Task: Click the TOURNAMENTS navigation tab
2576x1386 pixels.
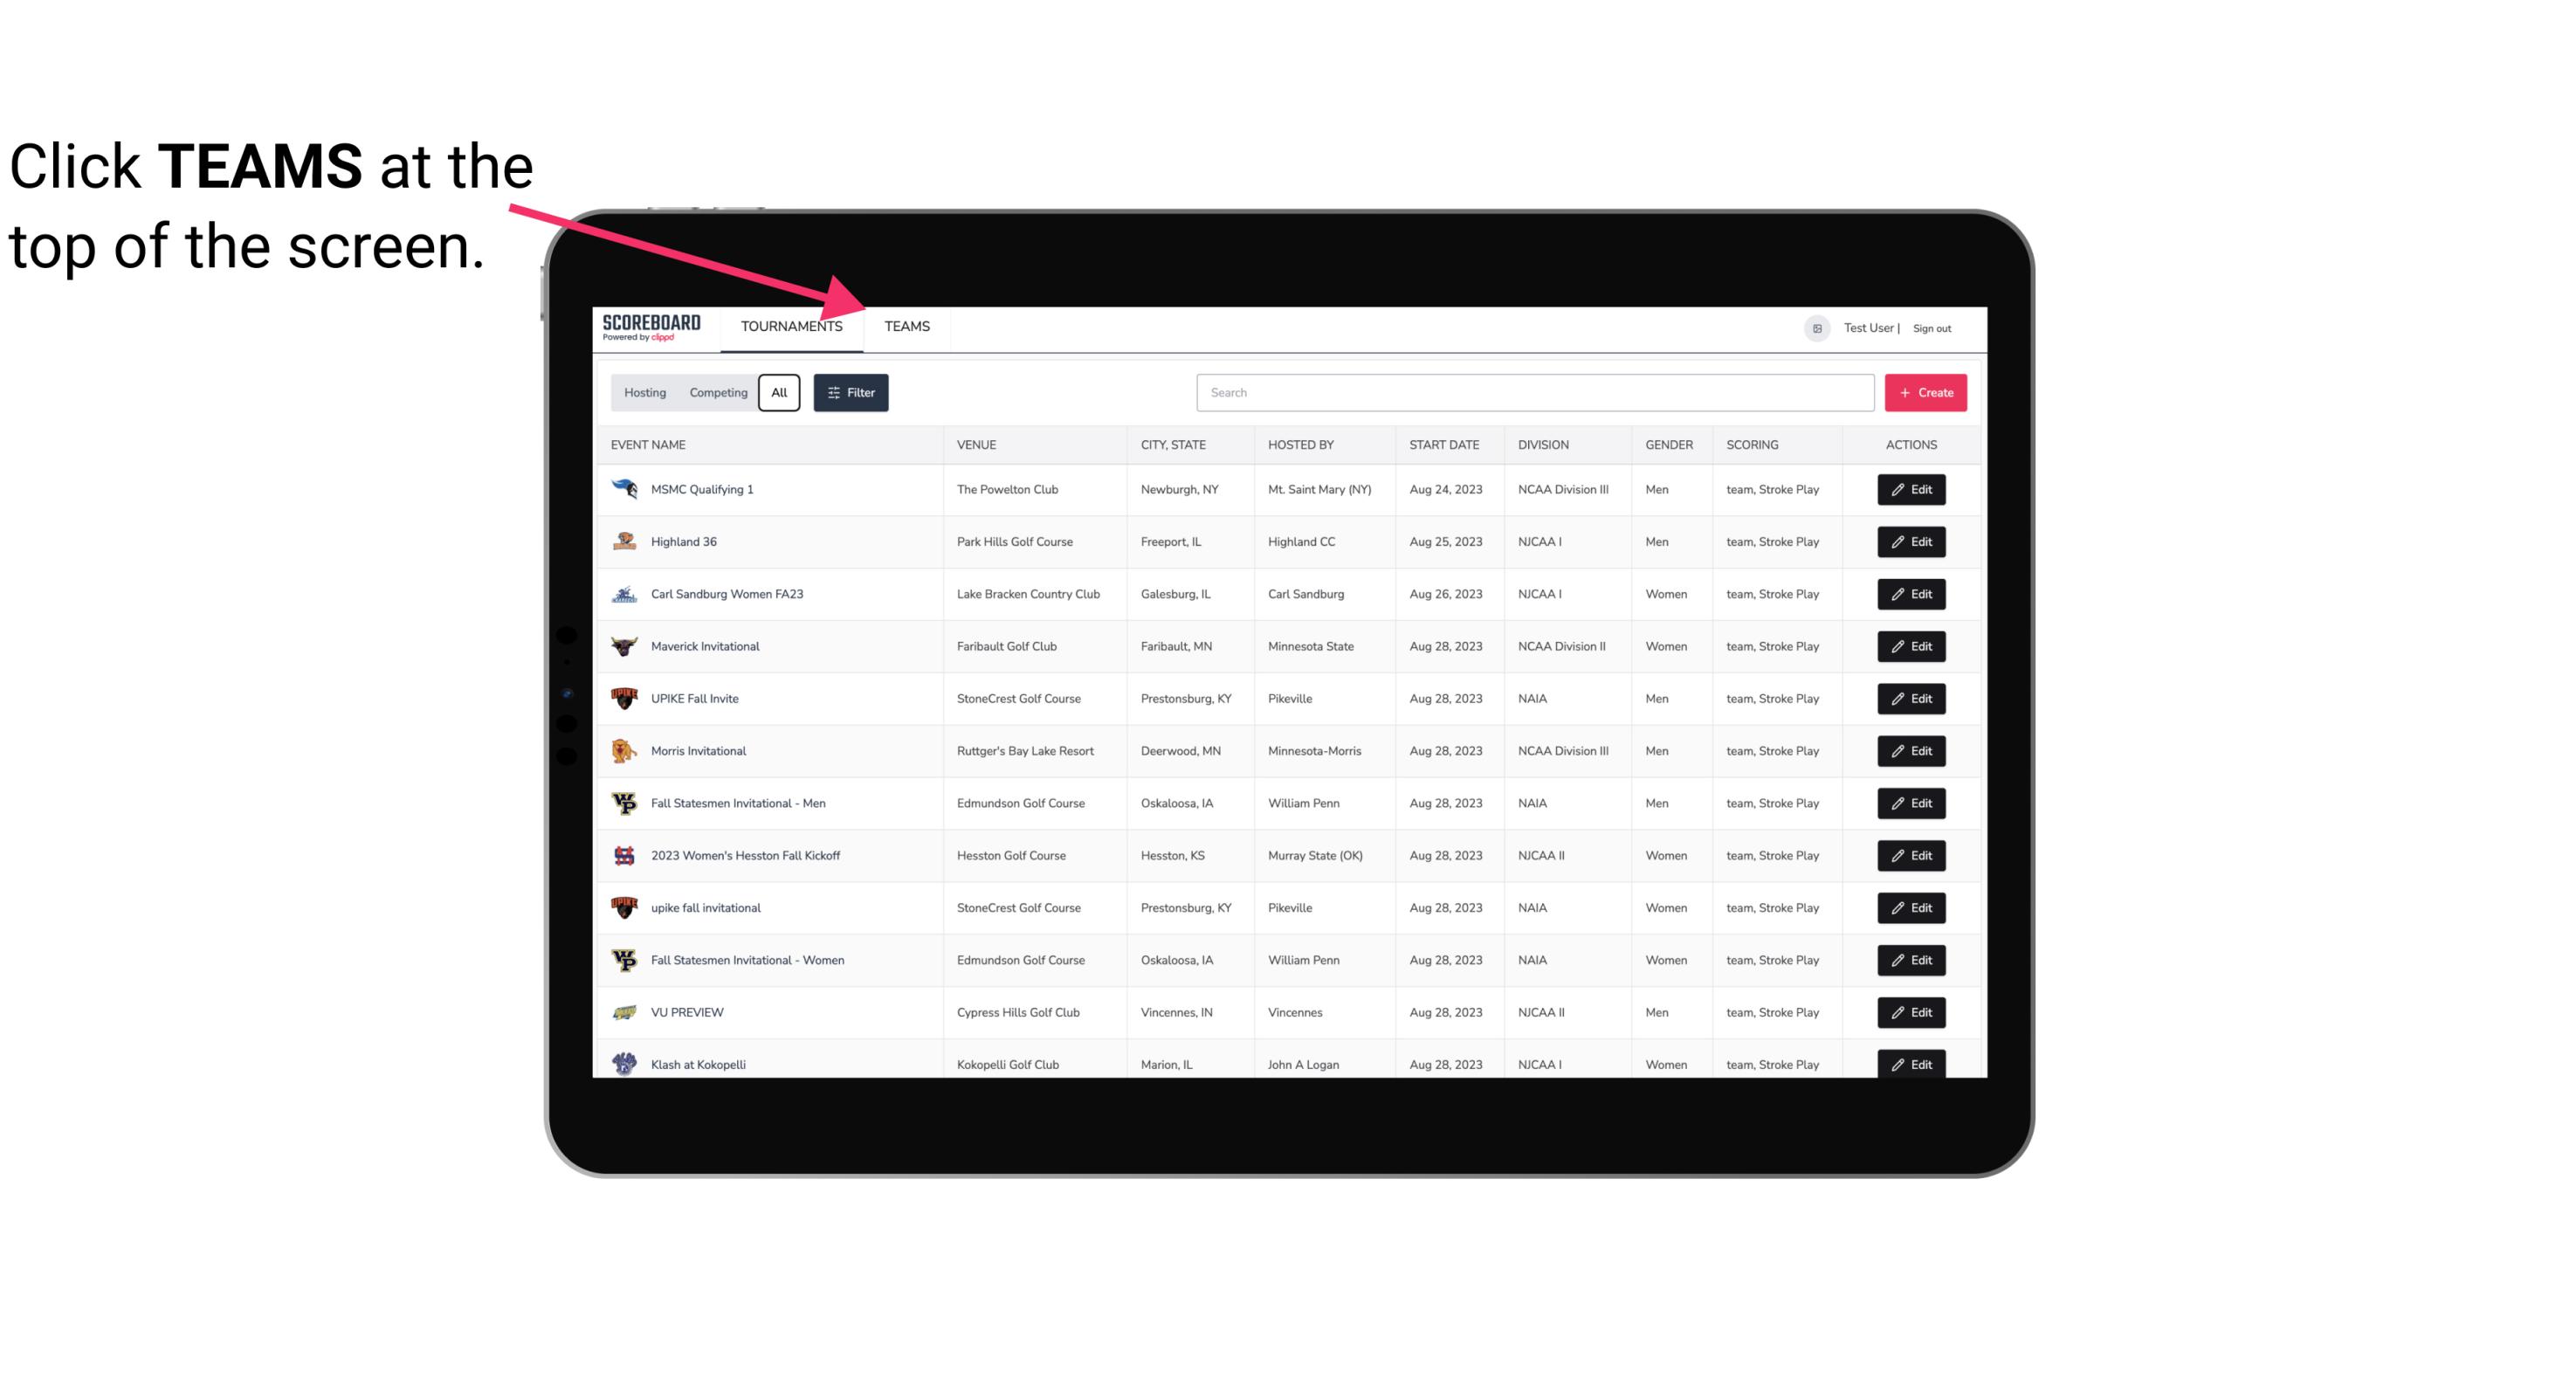Action: click(x=791, y=326)
